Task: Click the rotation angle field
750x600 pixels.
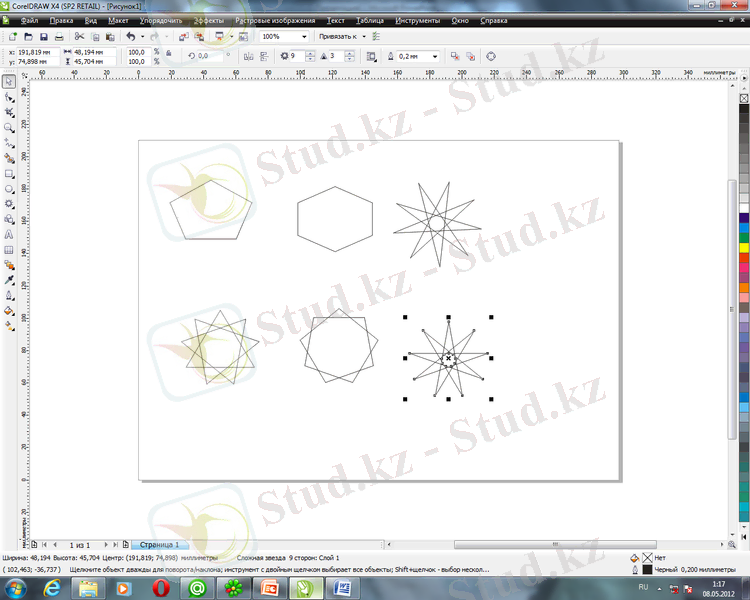Action: pos(210,56)
